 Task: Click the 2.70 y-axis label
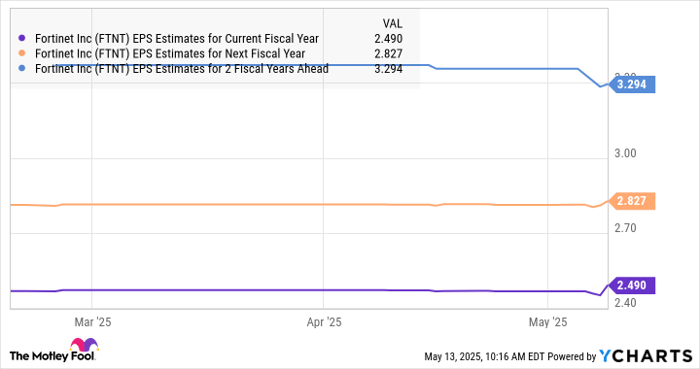point(625,228)
